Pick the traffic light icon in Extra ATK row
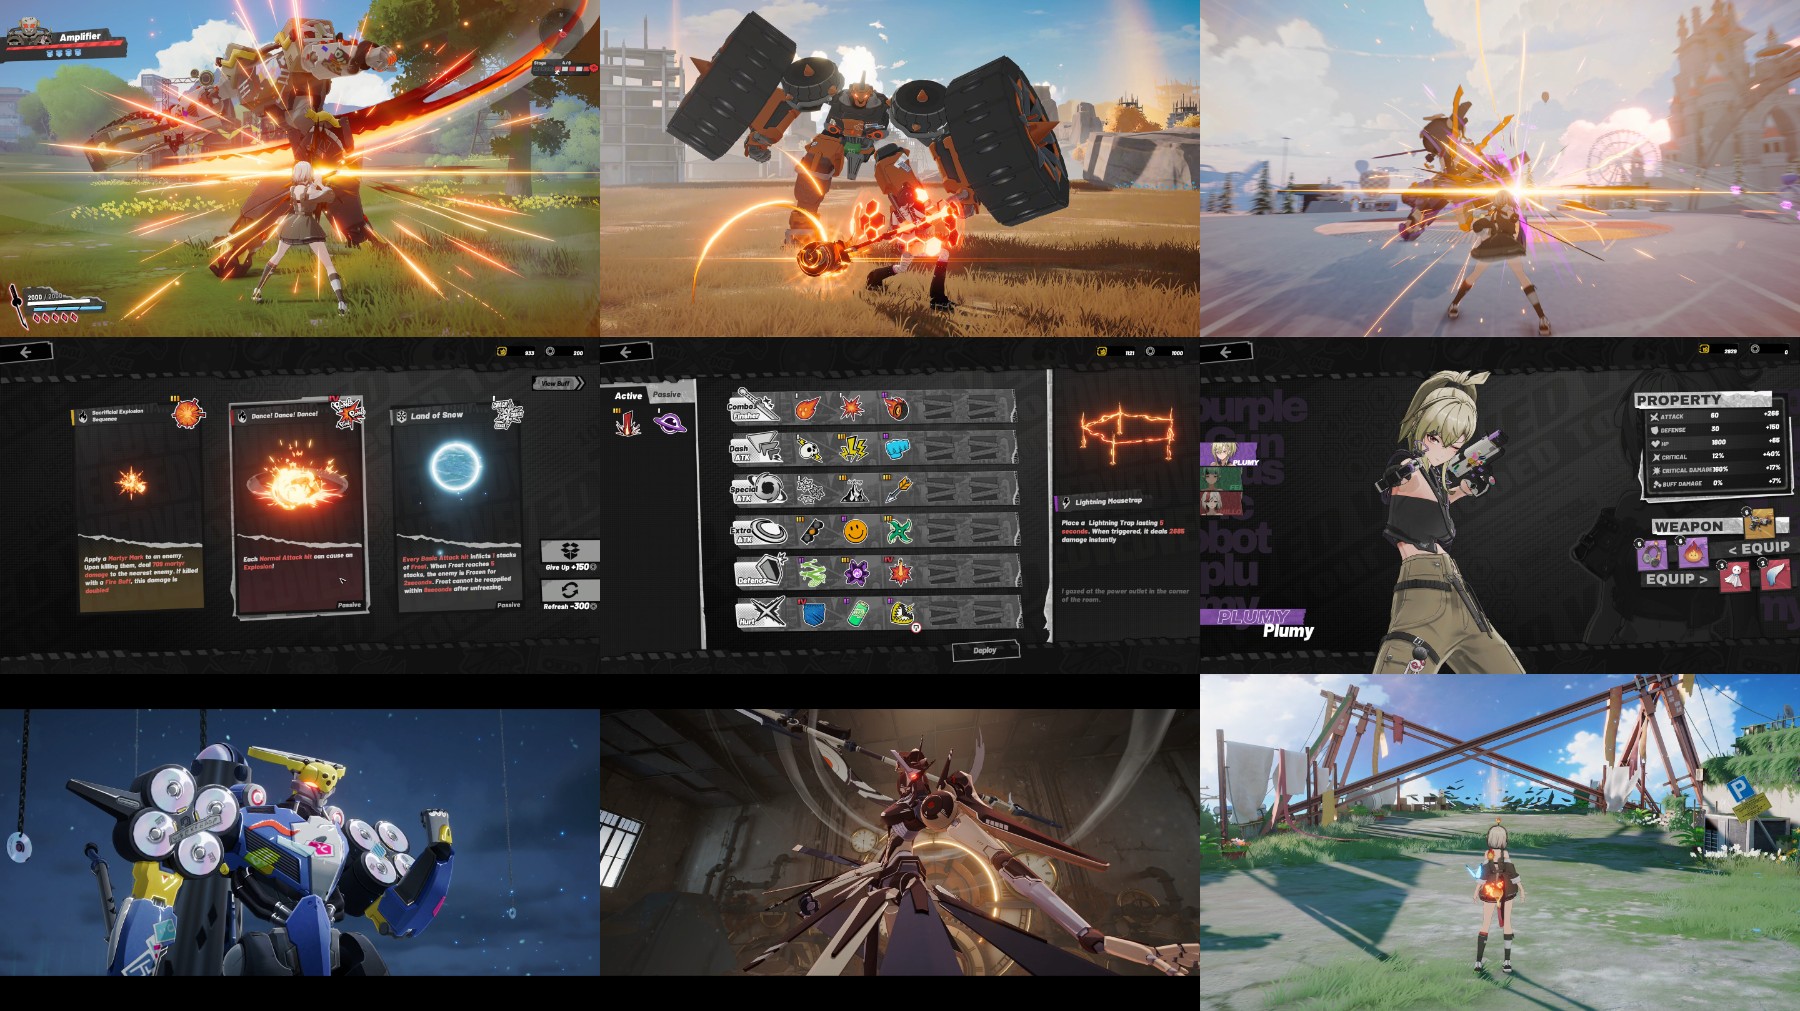Image resolution: width=1800 pixels, height=1011 pixels. click(x=811, y=531)
